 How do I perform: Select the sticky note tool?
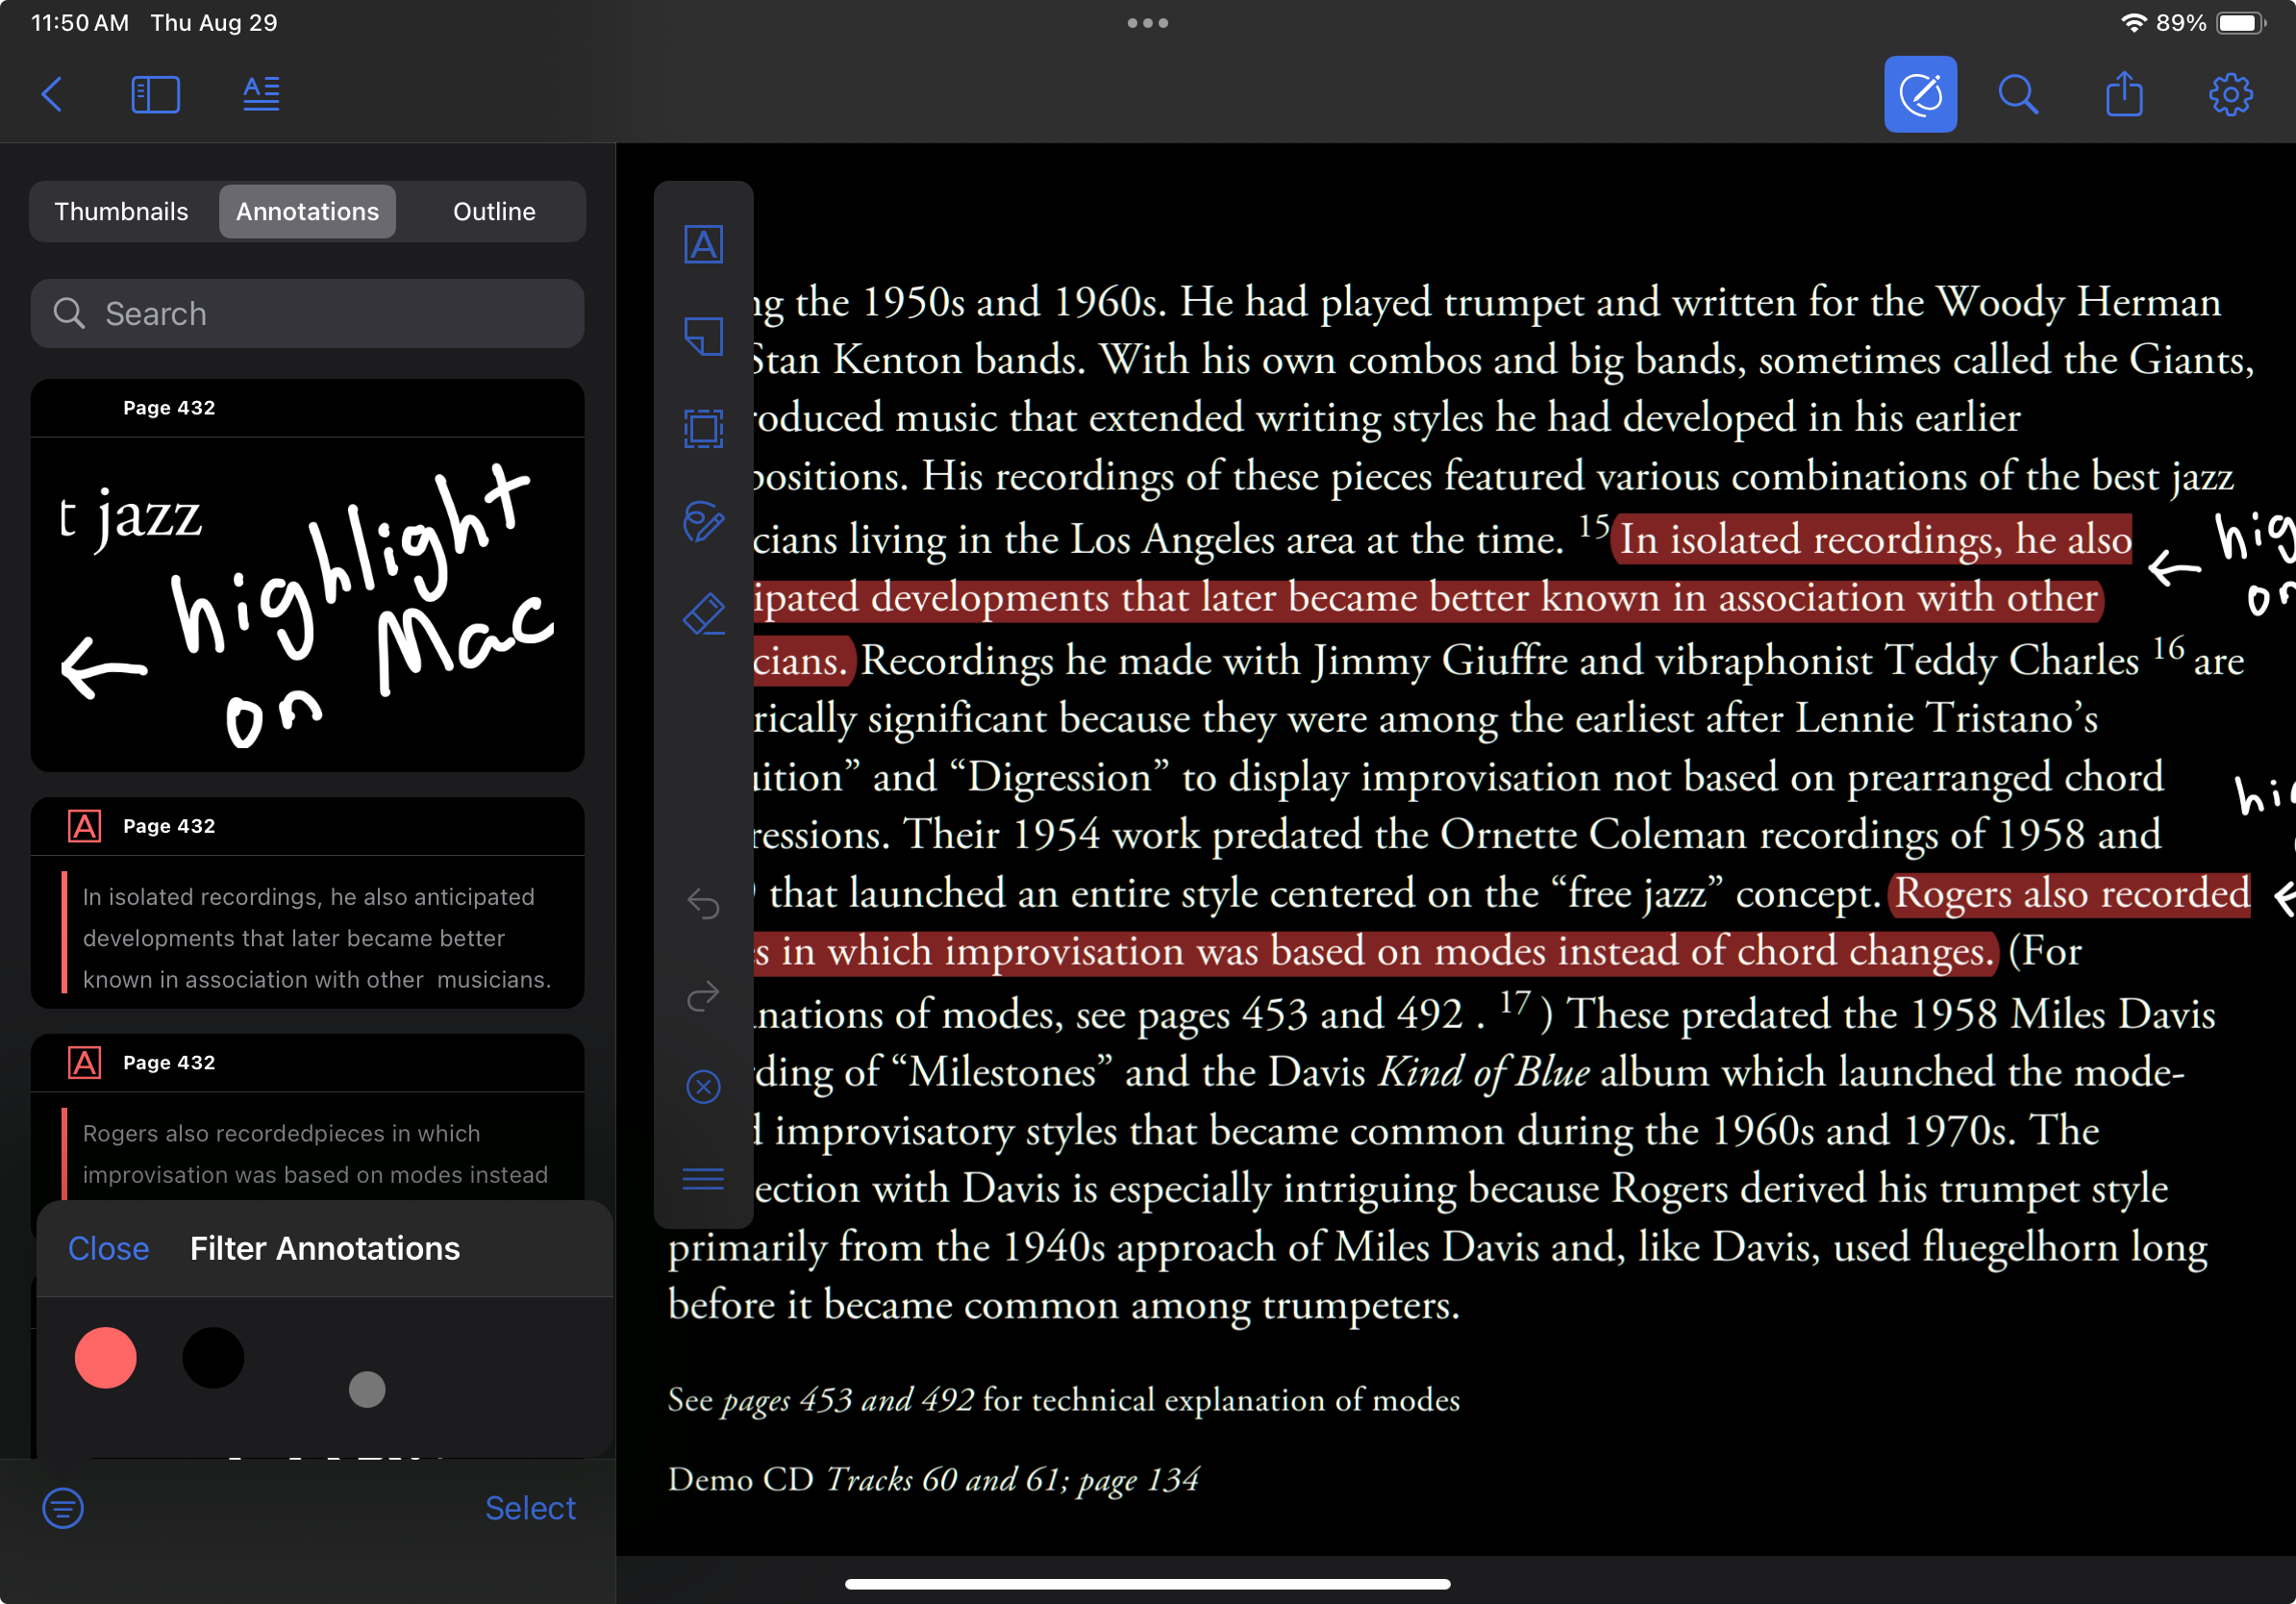[x=703, y=336]
